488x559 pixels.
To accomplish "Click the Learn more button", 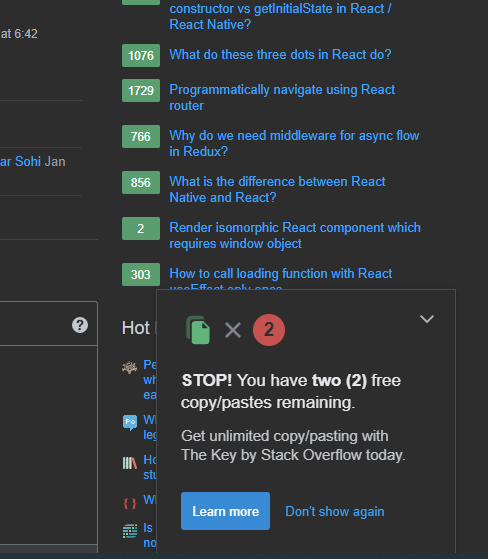I will [x=225, y=511].
